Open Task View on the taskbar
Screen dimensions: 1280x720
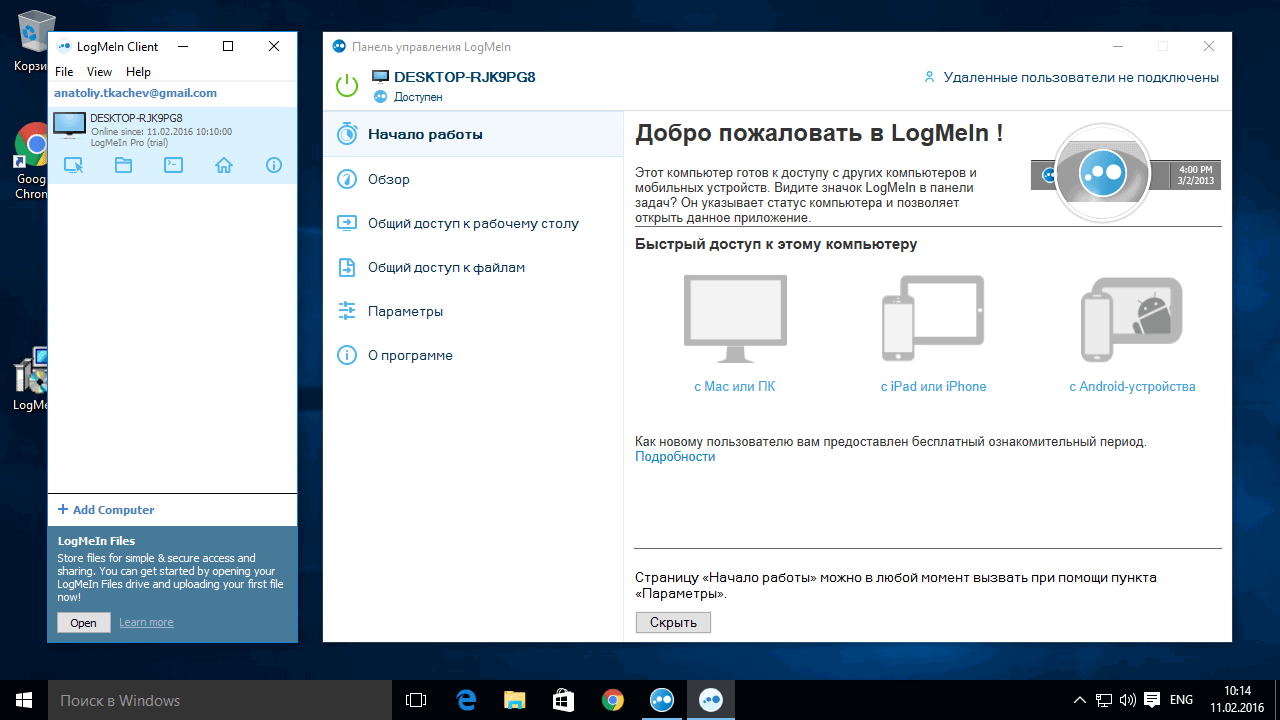point(416,700)
